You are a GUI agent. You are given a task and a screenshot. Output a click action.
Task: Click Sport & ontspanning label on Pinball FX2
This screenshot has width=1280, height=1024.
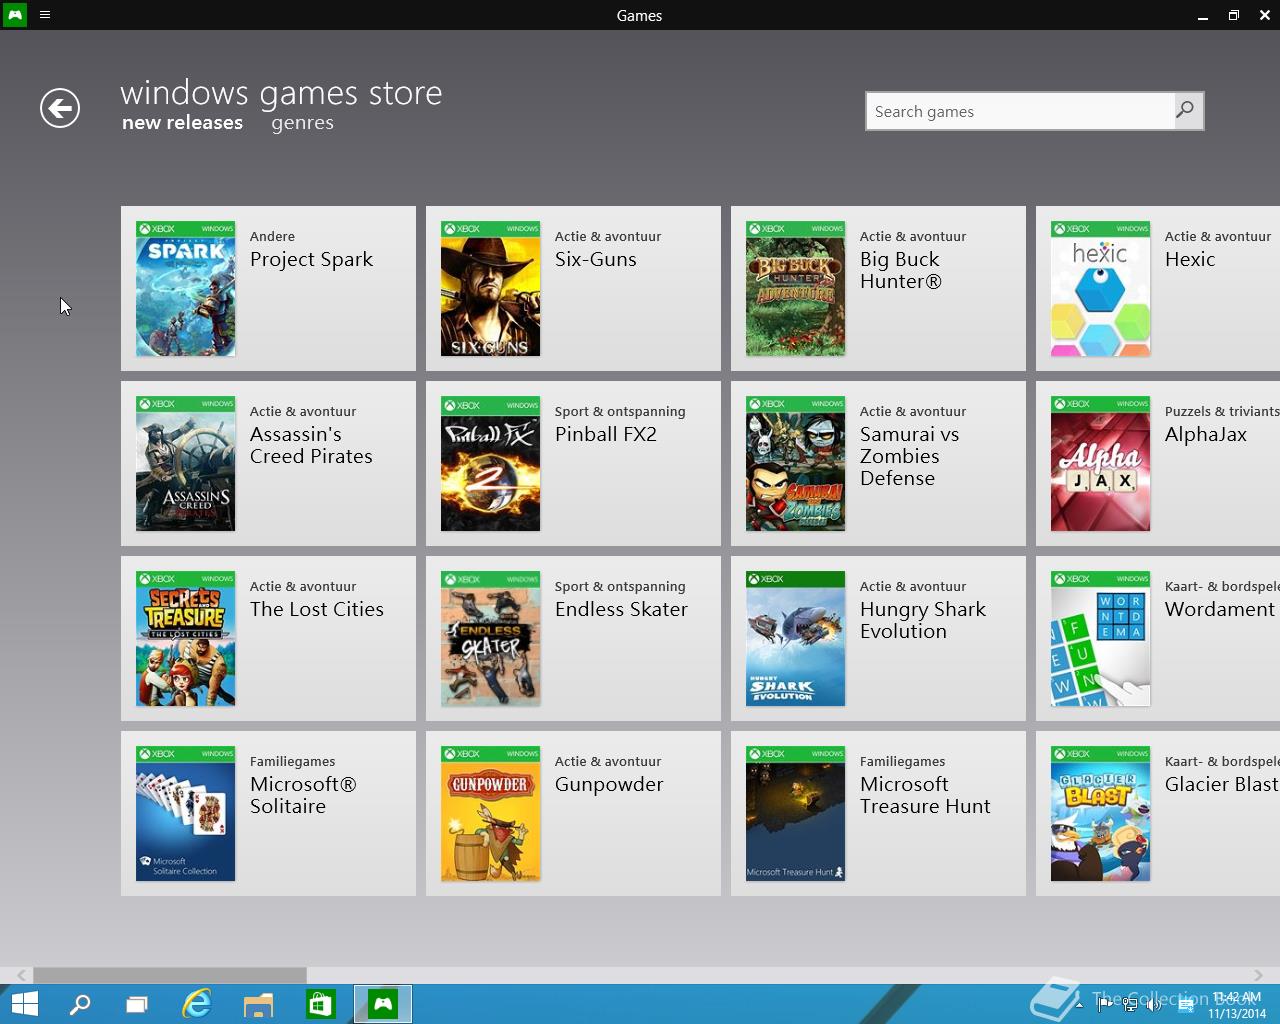pos(620,412)
